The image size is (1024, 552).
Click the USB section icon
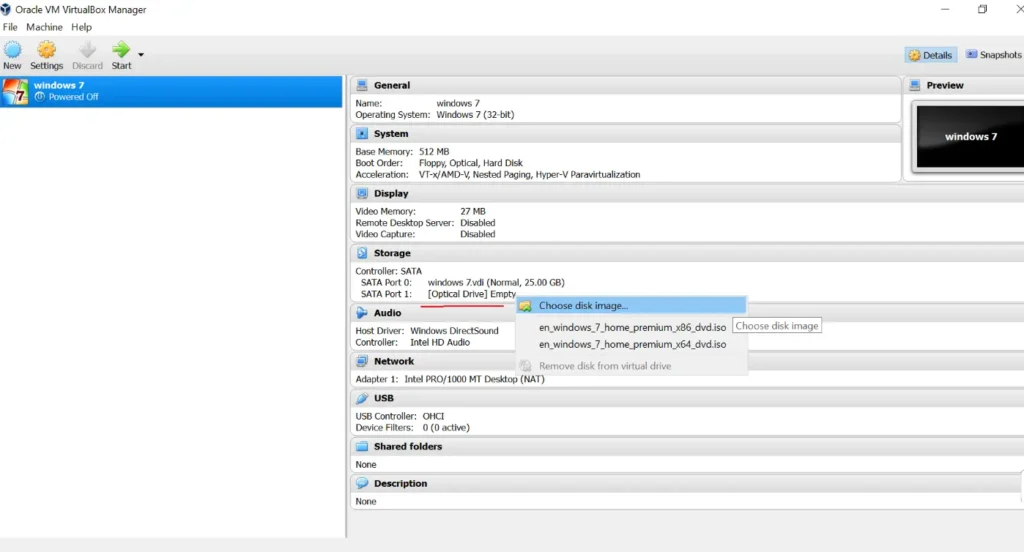coord(362,398)
